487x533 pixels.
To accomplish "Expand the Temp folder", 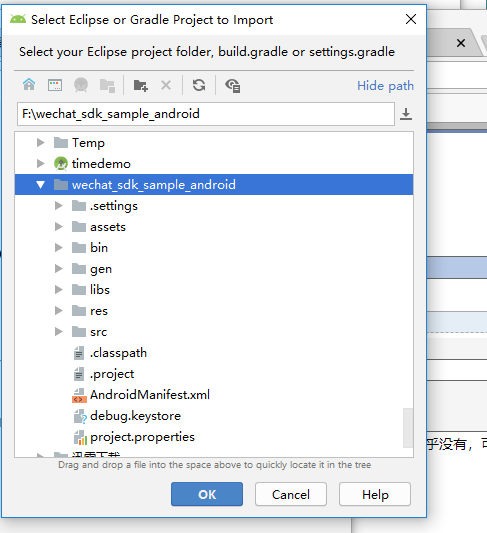I will click(40, 142).
